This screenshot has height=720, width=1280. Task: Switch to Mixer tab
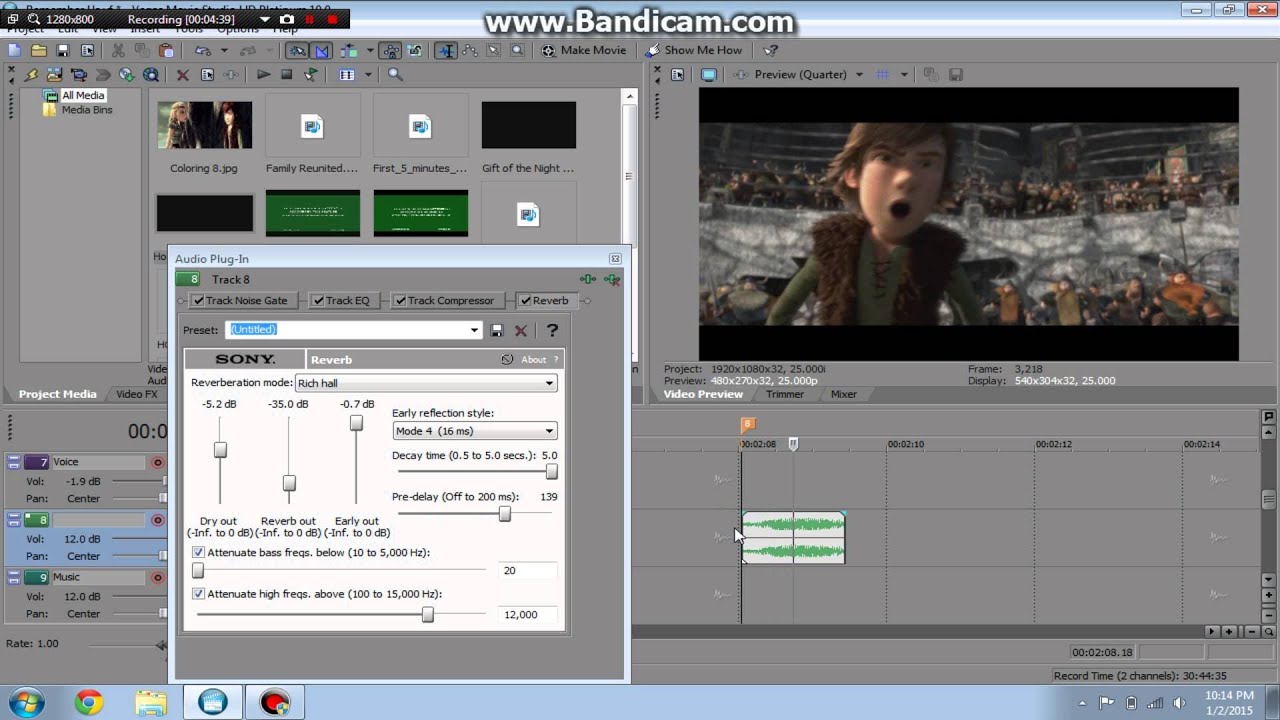click(x=844, y=394)
